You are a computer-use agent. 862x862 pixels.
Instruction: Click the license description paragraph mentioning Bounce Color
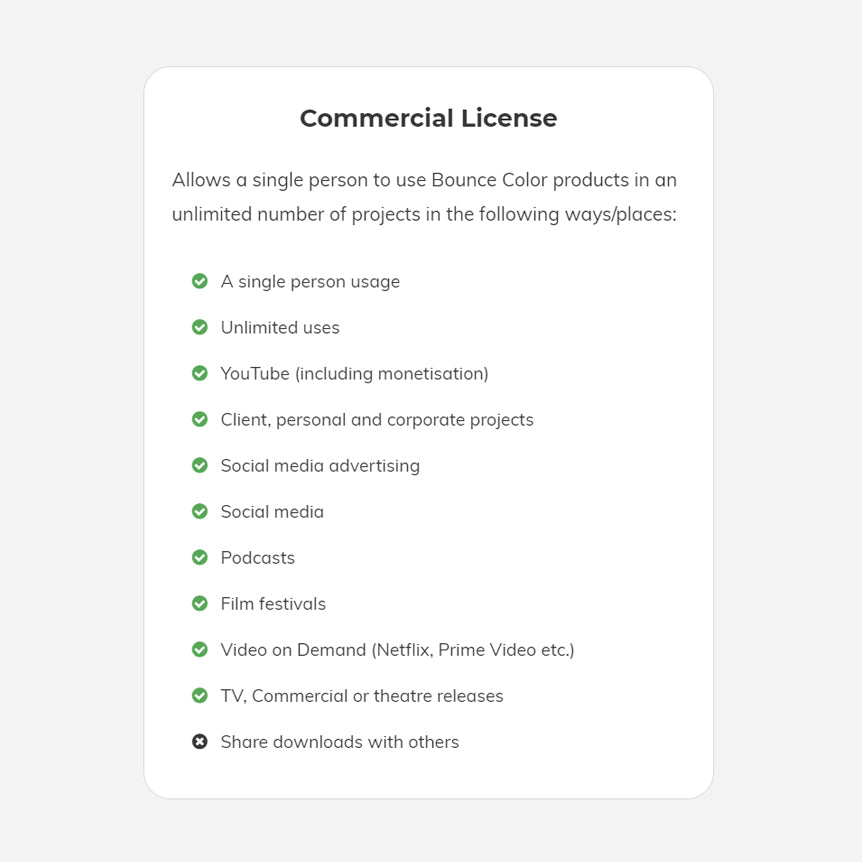[x=424, y=197]
